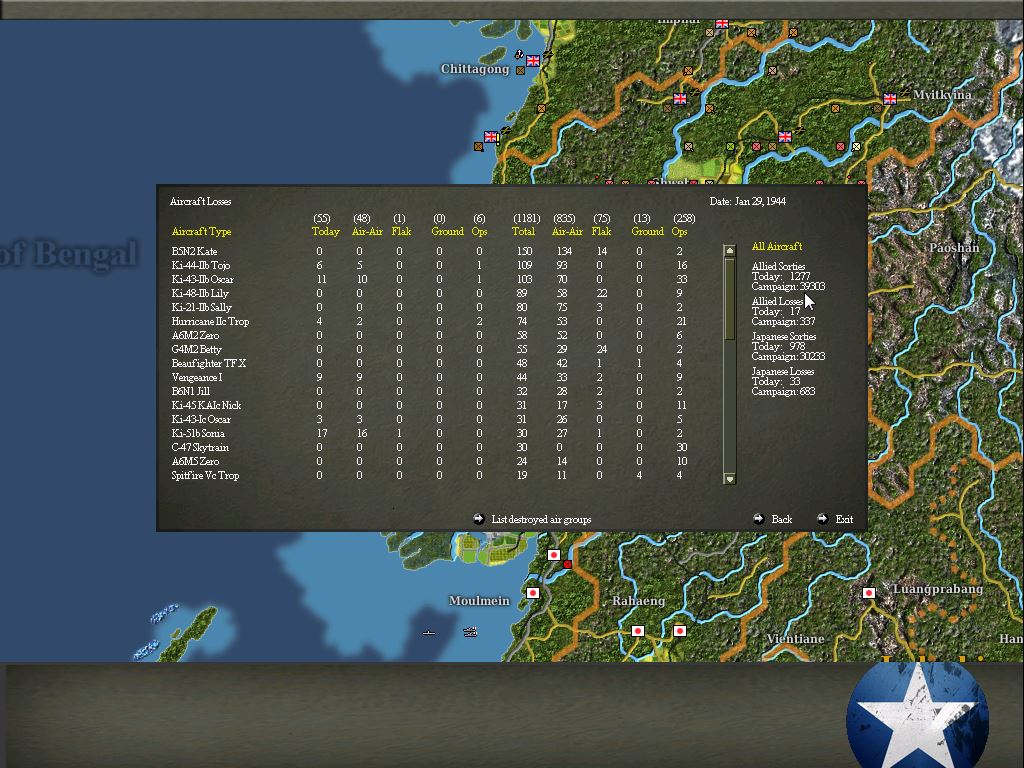Toggle the All Aircraft filter
The width and height of the screenshot is (1024, 768).
pyautogui.click(x=776, y=246)
